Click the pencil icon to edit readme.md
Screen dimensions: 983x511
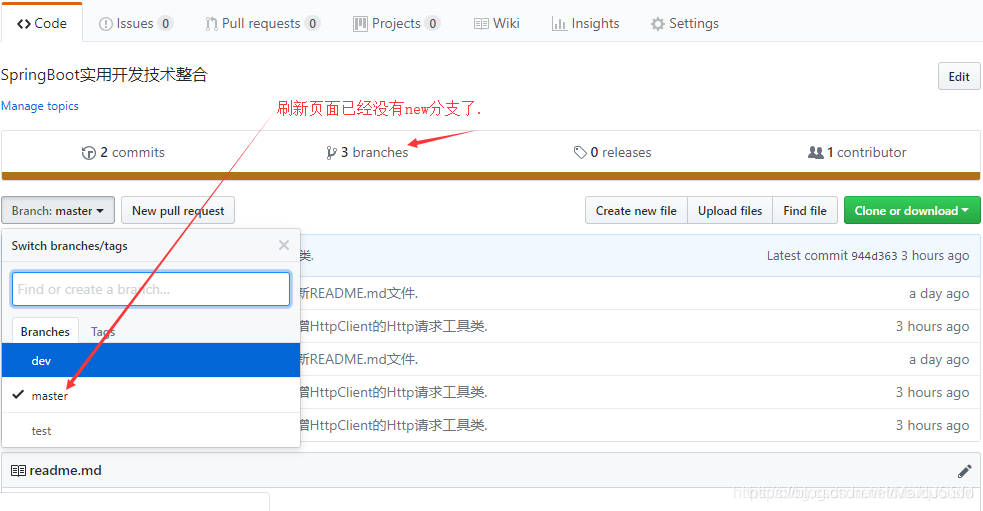click(x=964, y=471)
